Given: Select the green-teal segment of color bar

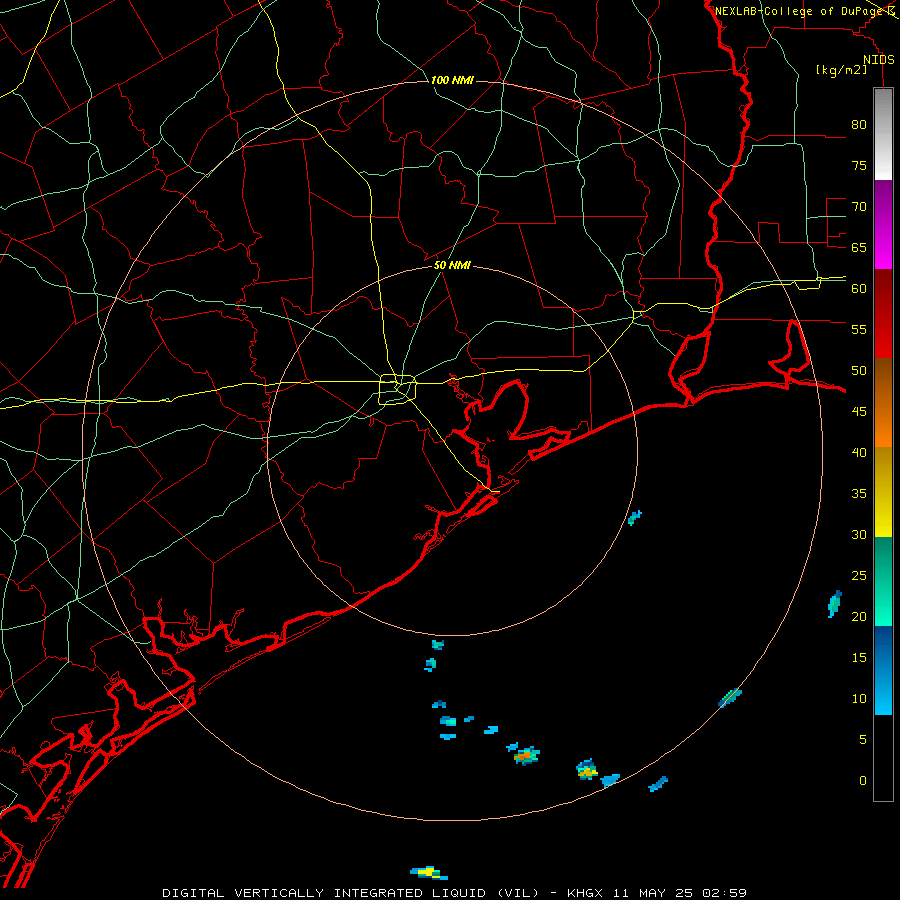Looking at the screenshot, I should click(883, 581).
